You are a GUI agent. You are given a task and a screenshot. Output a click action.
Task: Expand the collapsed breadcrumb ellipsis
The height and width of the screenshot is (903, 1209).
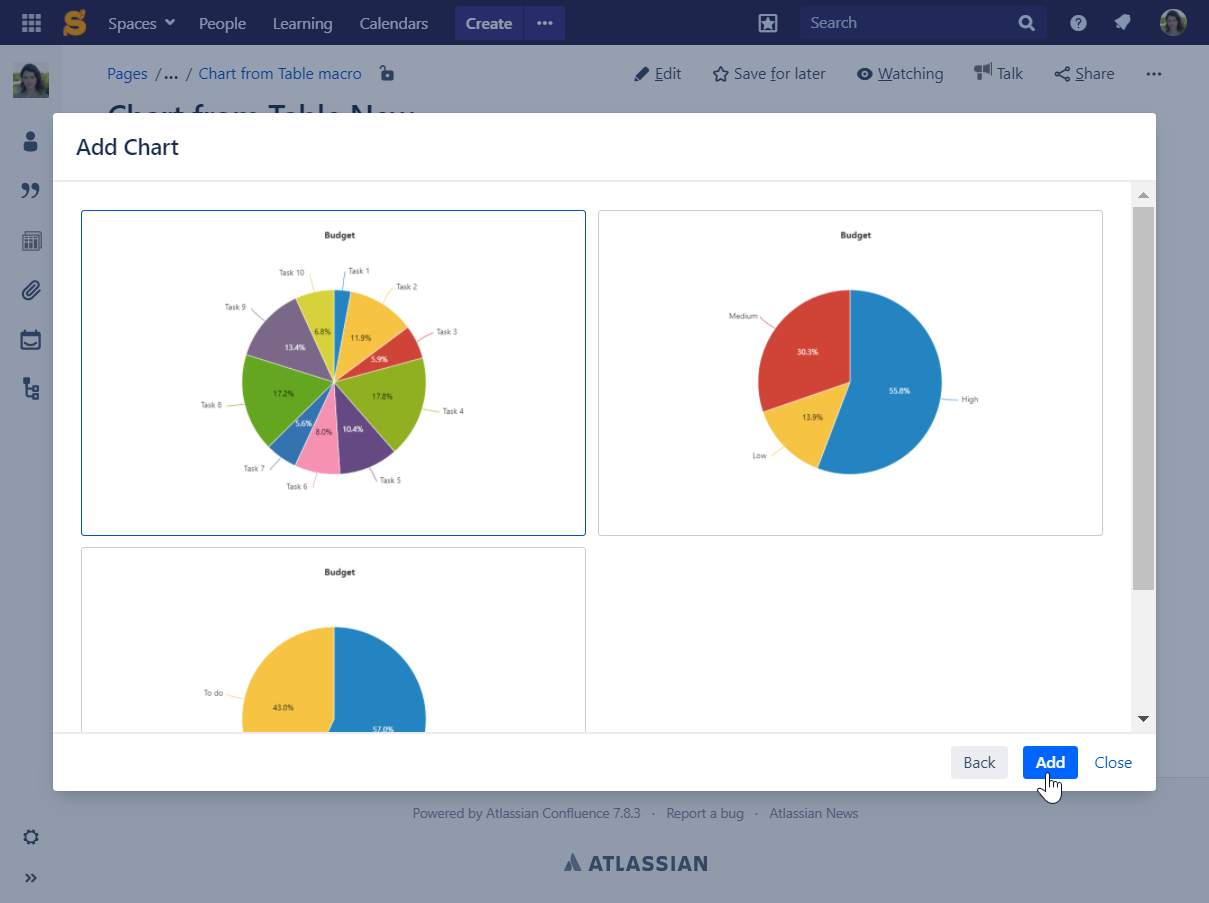tap(170, 73)
